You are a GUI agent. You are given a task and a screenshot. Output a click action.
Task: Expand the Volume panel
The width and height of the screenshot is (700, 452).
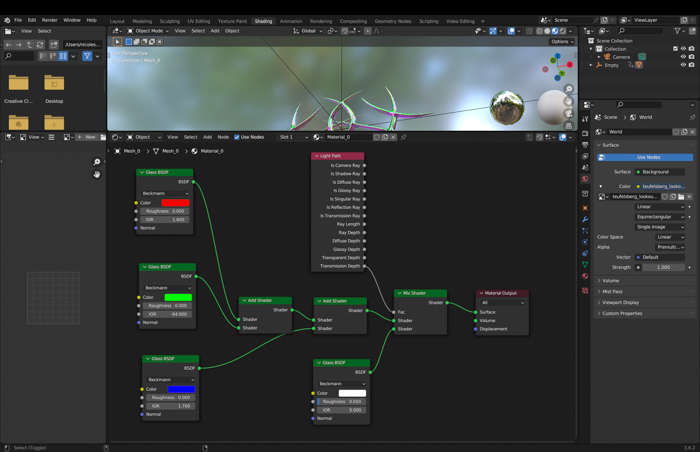click(x=611, y=280)
